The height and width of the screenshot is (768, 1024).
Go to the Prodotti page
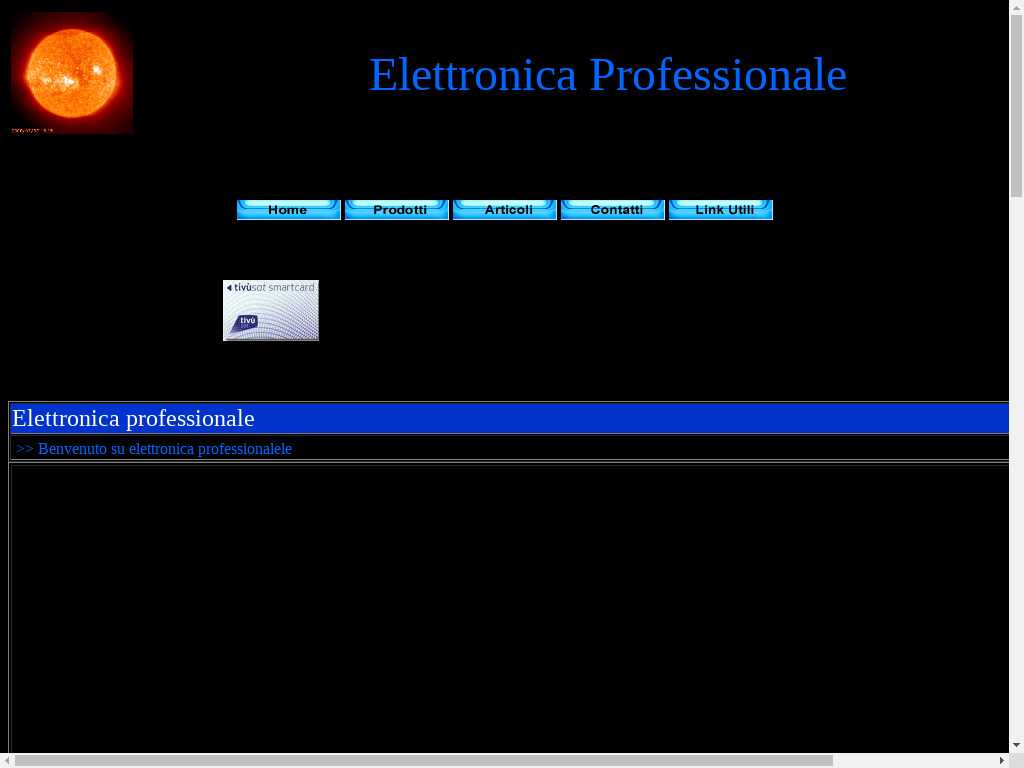[x=396, y=210]
